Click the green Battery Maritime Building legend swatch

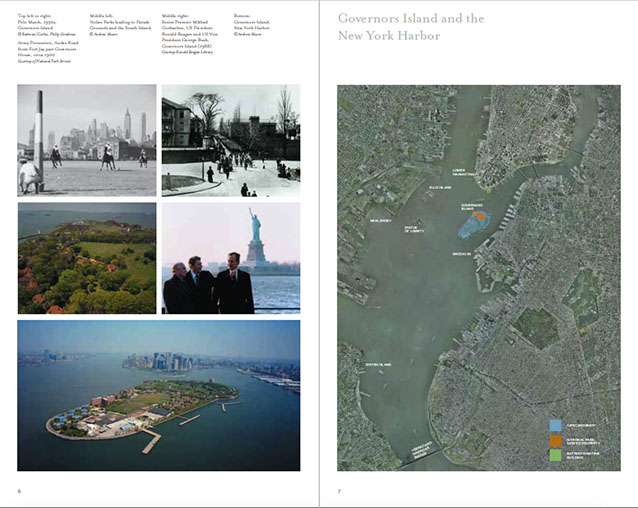(555, 454)
